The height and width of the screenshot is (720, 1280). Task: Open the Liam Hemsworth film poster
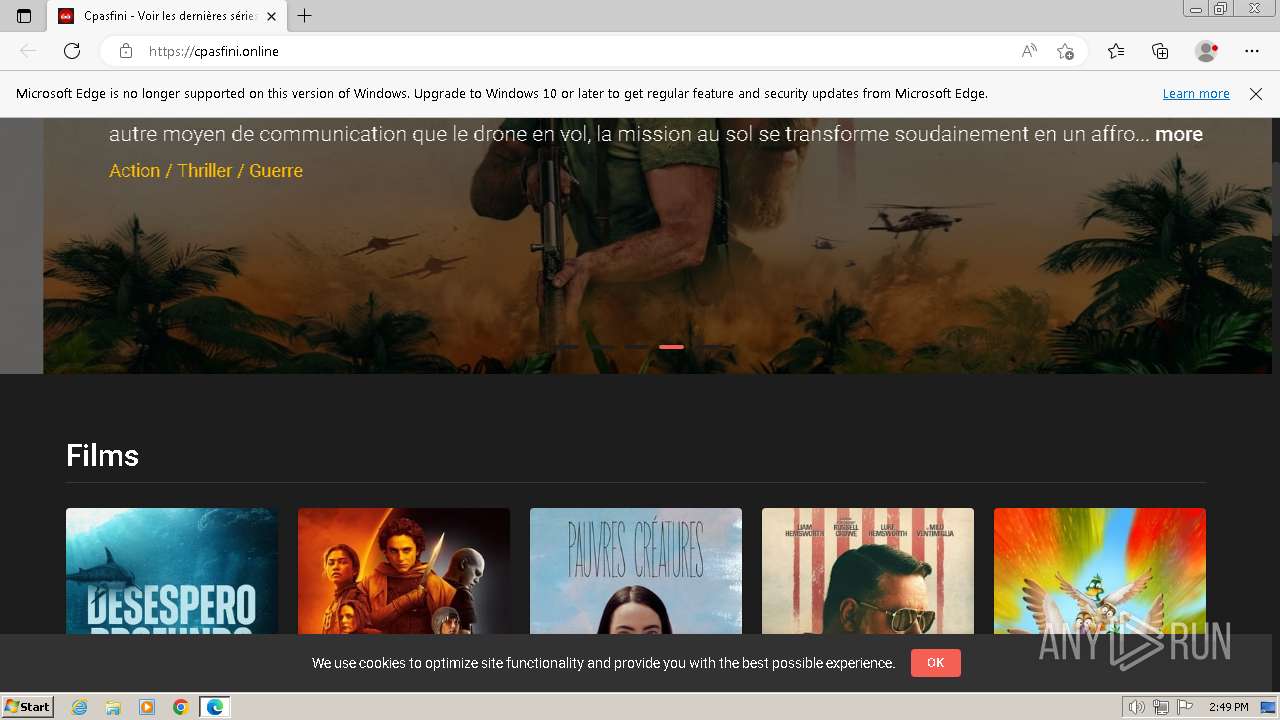pyautogui.click(x=868, y=571)
